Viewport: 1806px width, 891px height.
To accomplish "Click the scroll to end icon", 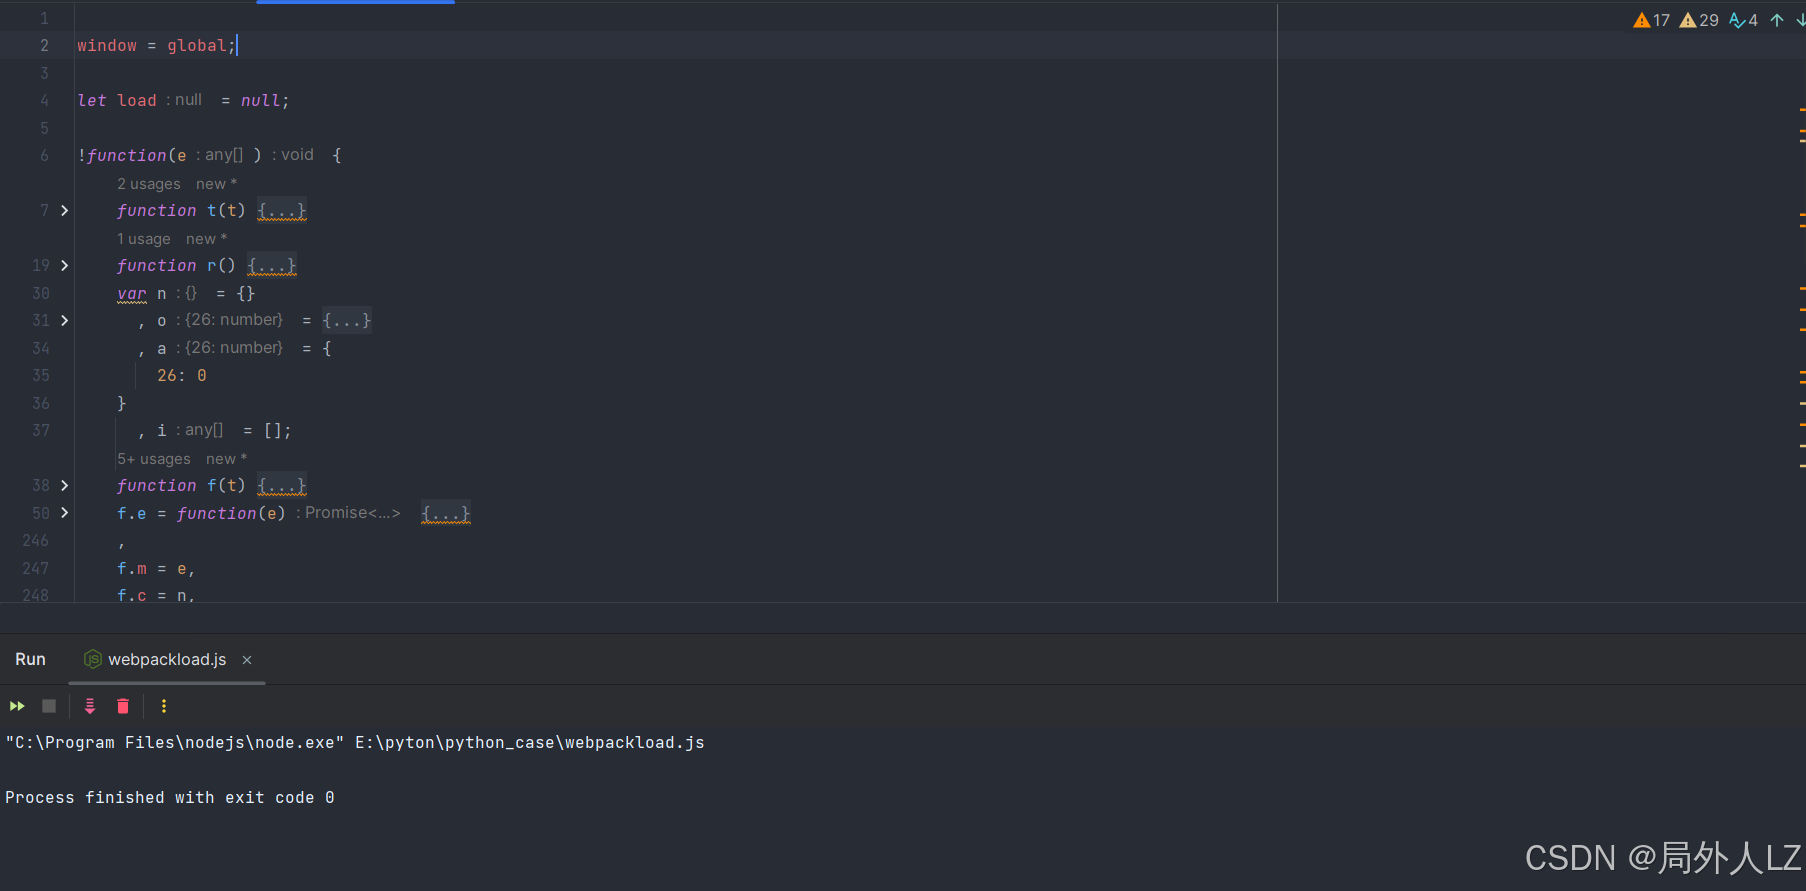I will (x=90, y=706).
